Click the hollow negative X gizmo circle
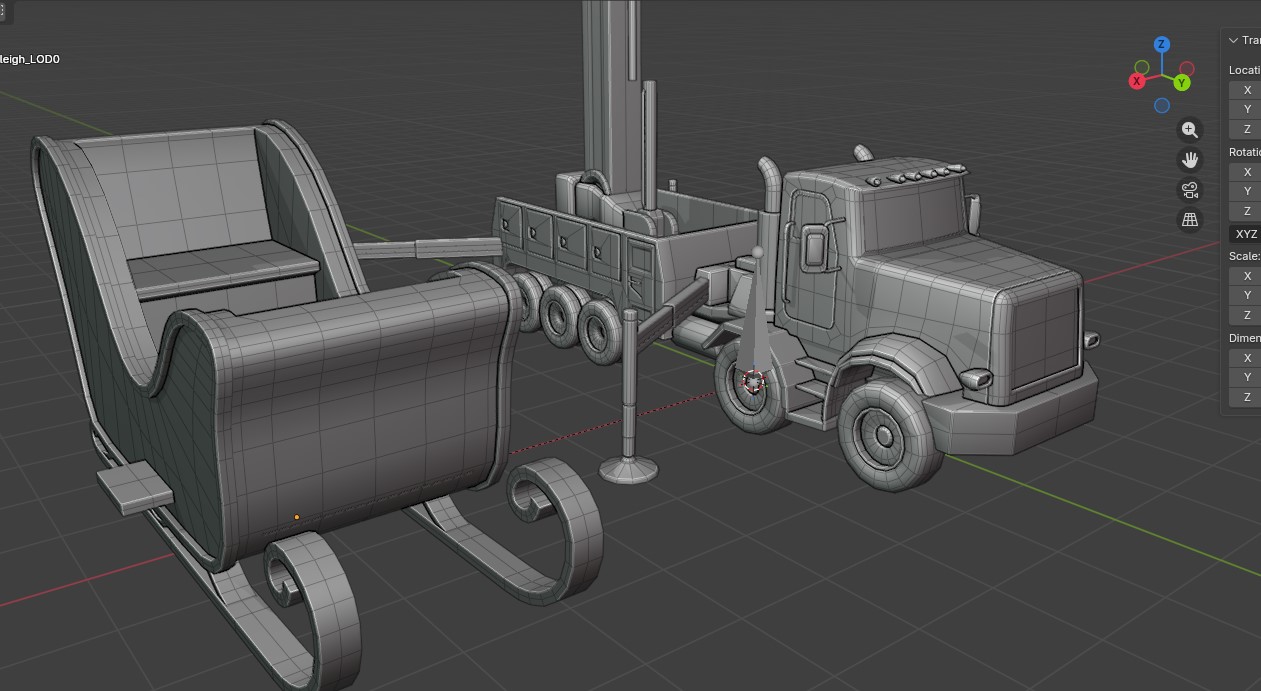1261x691 pixels. pyautogui.click(x=1185, y=67)
